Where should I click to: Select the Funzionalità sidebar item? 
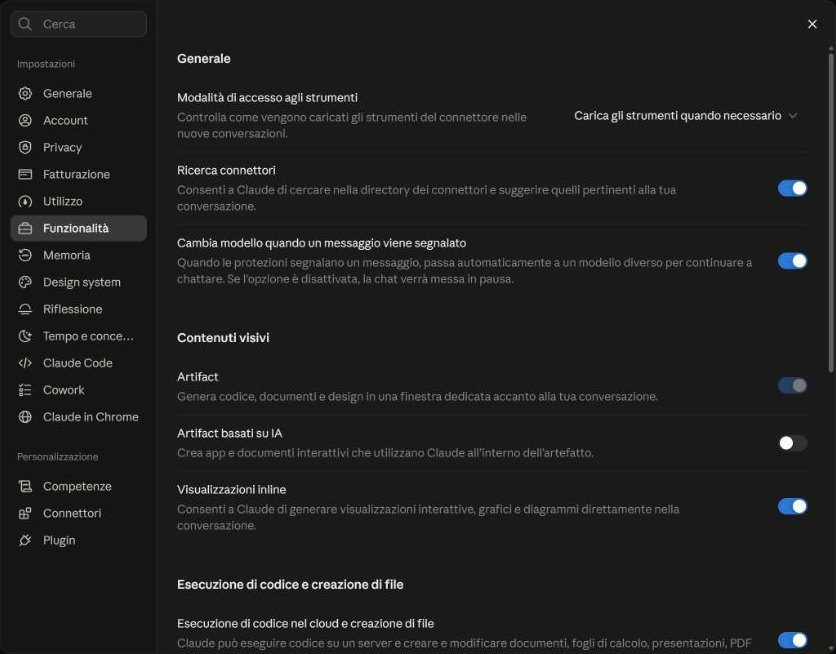pos(78,228)
